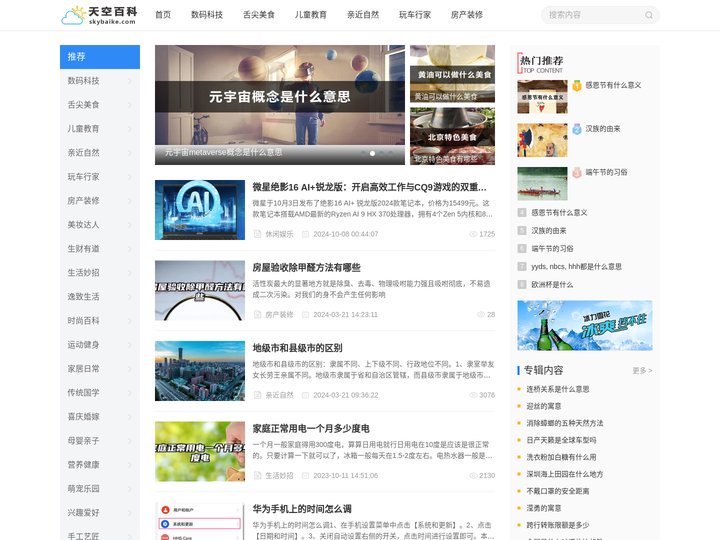The height and width of the screenshot is (540, 720).
Task: Open the AI laptop article thumbnail
Action: (200, 210)
